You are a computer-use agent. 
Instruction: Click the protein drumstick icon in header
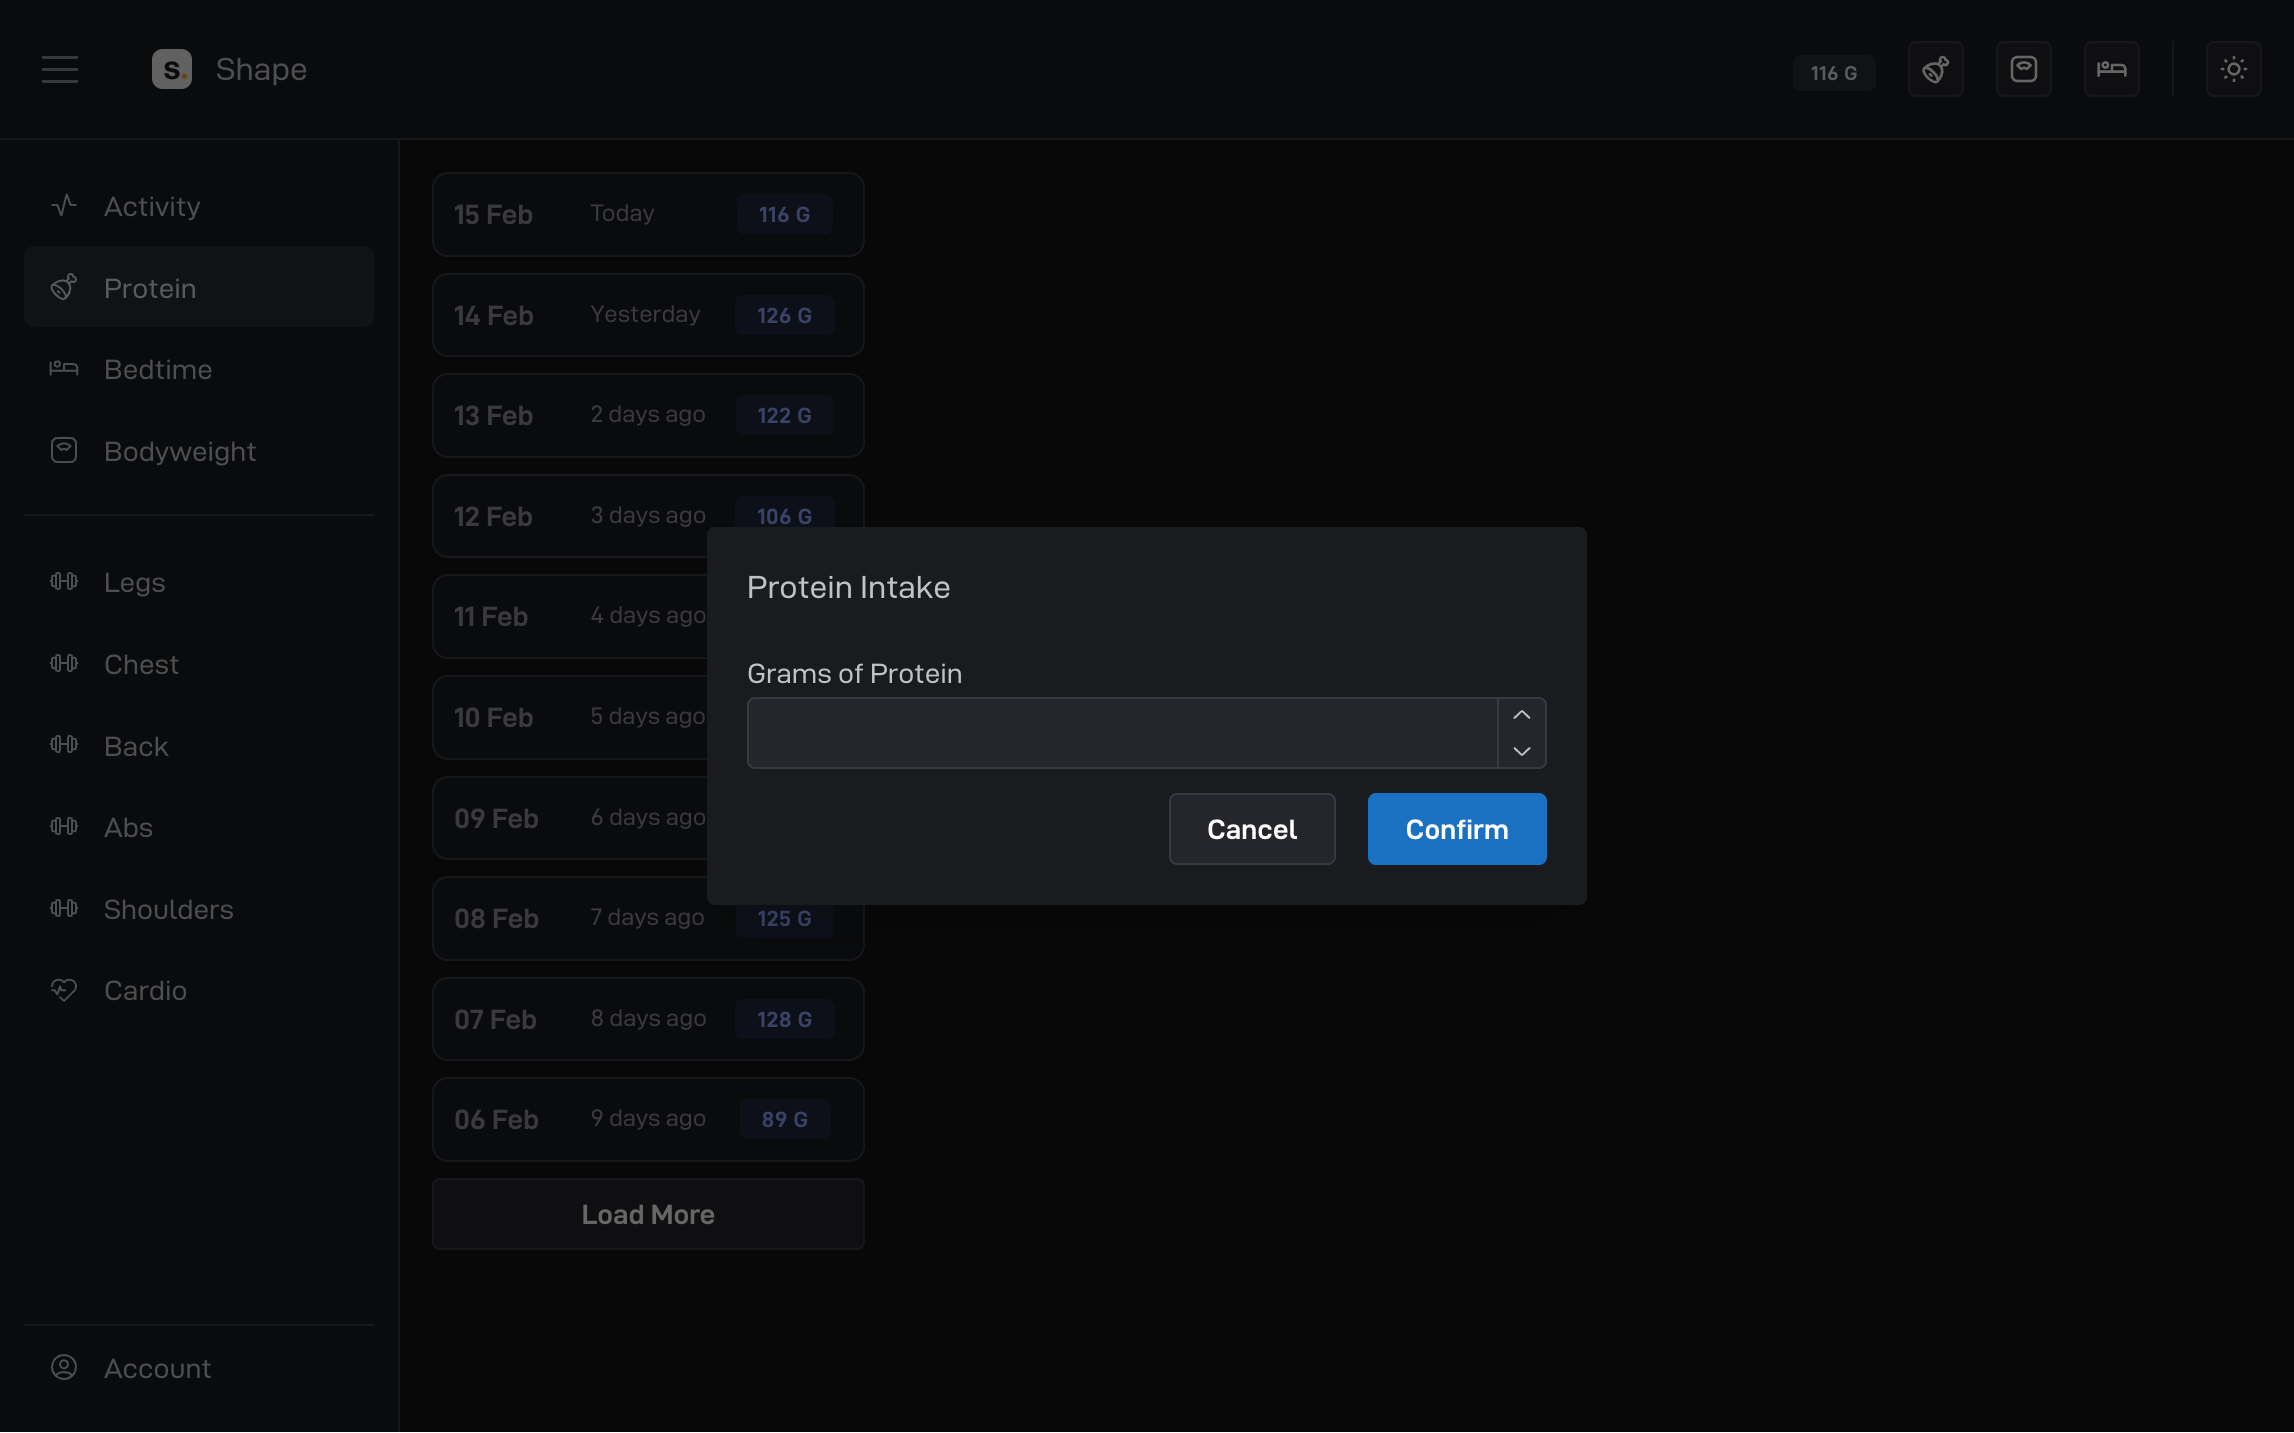(1935, 69)
